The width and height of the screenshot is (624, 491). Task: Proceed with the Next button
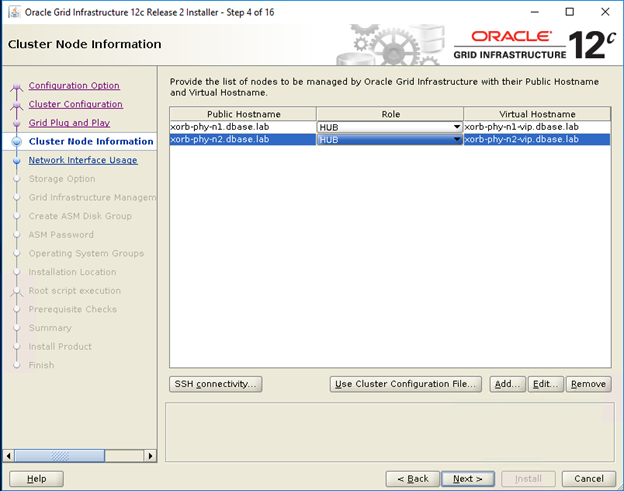coord(468,479)
